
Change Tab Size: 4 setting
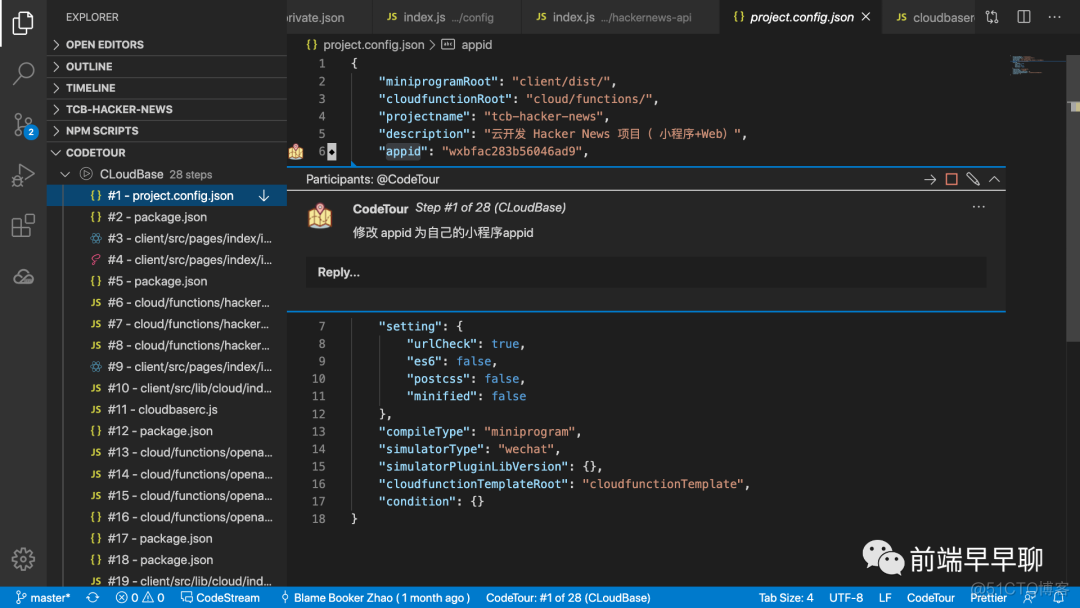(x=786, y=598)
